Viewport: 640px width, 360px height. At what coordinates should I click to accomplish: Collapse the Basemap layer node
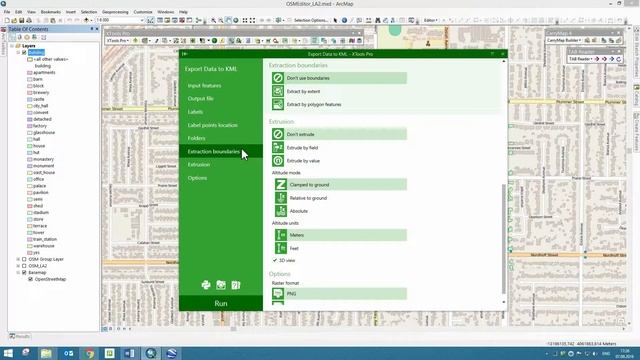pos(18,272)
